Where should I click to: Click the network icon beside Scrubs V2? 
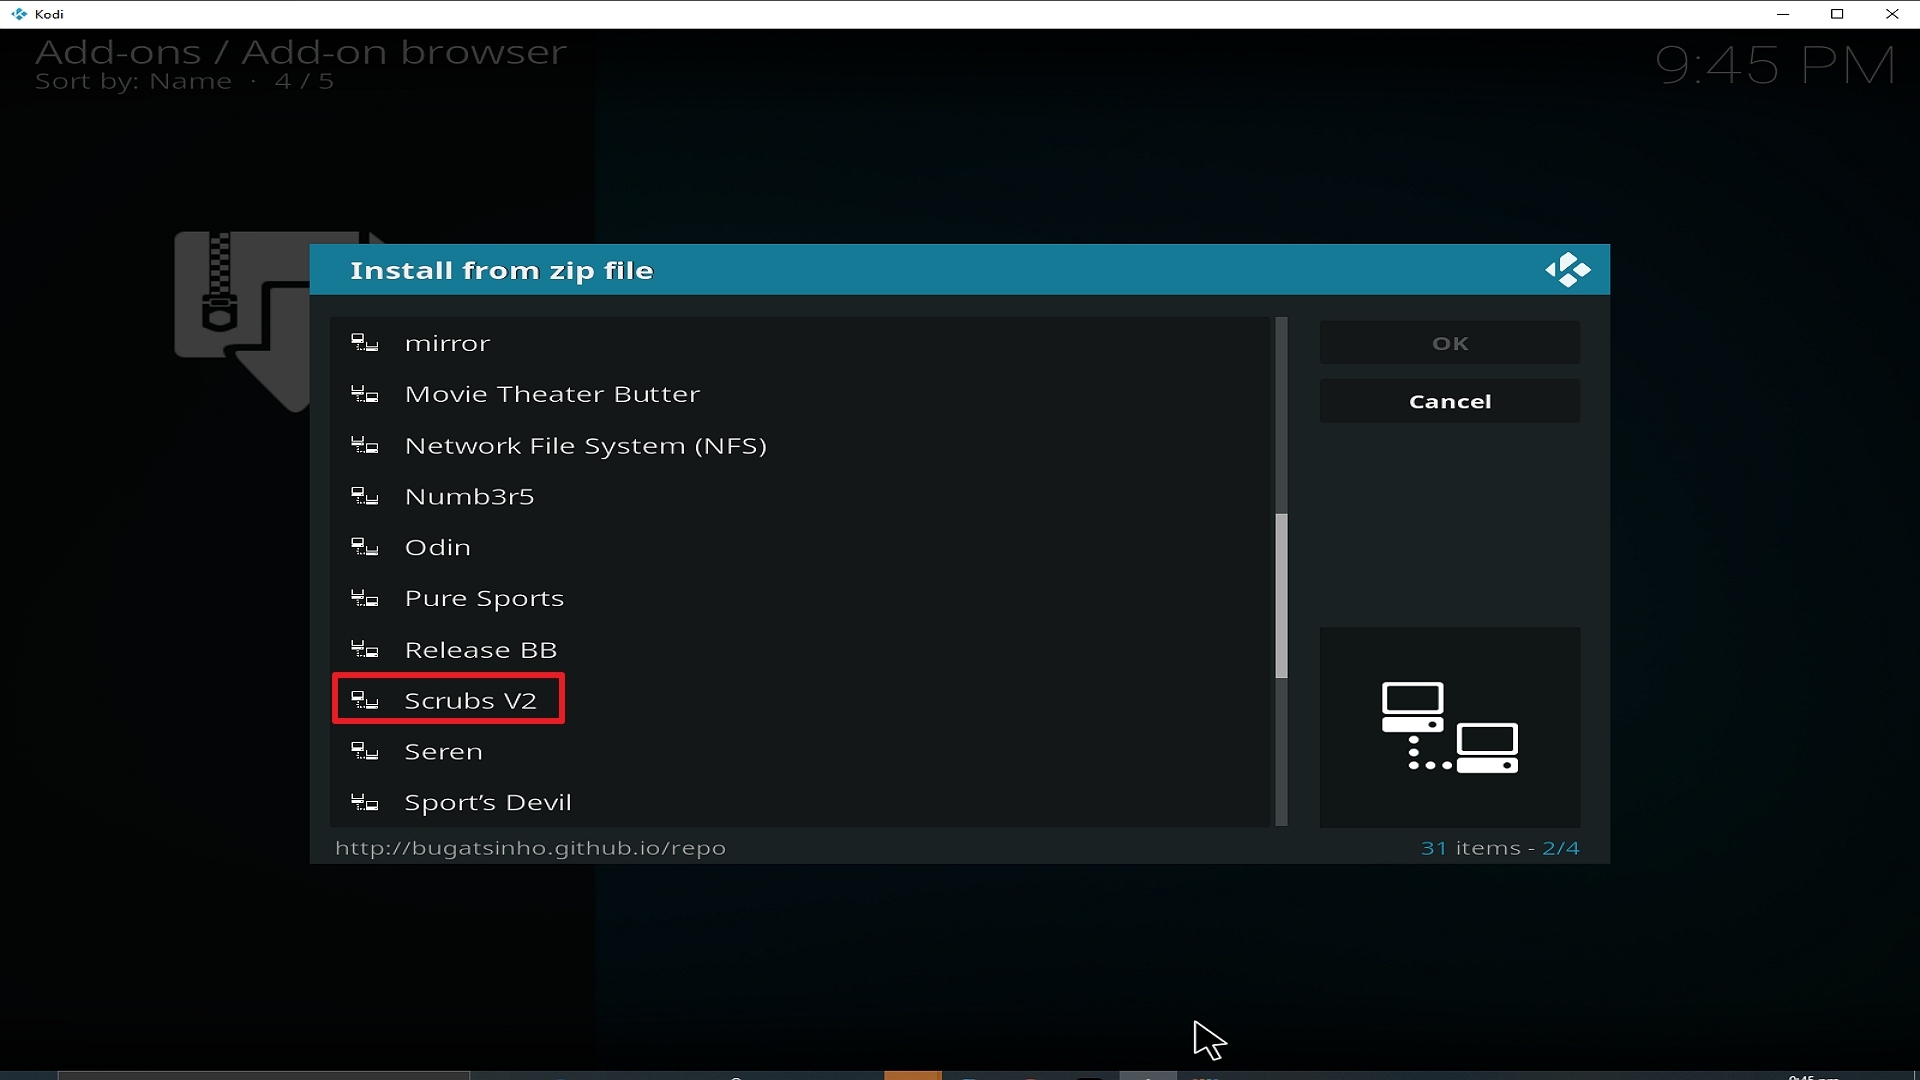pos(365,701)
